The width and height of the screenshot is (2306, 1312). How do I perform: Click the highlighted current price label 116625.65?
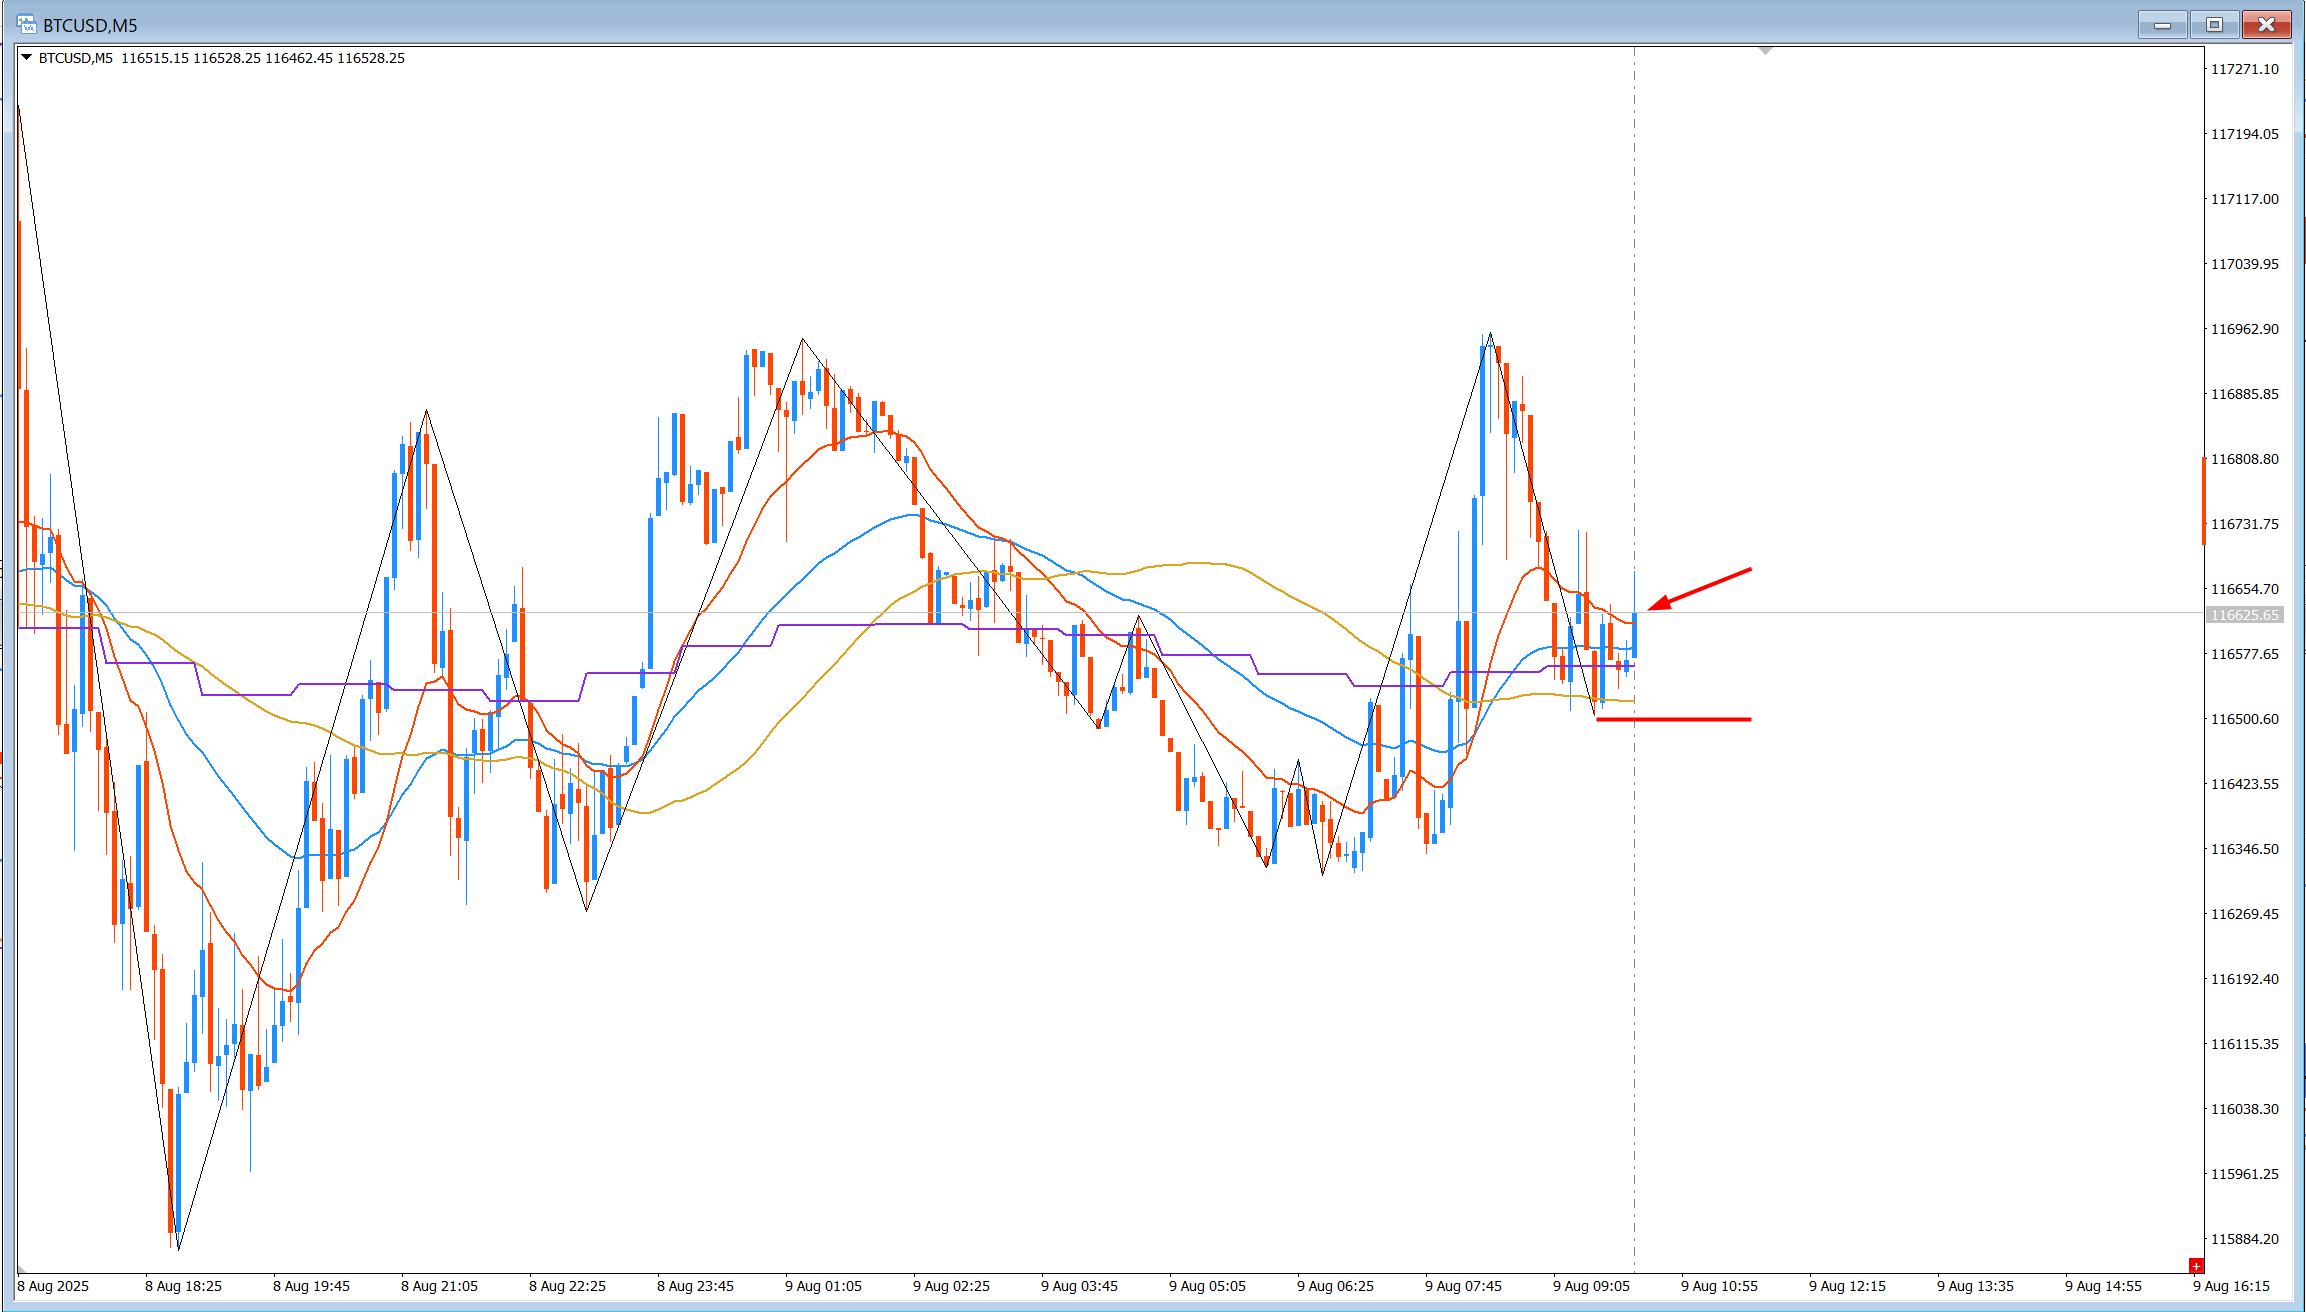(x=2245, y=615)
